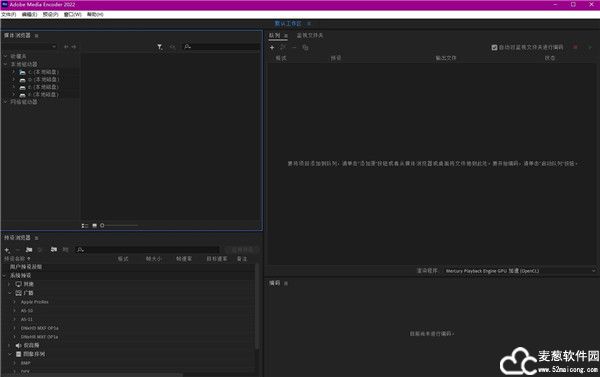Click the green start queue play icon
The width and height of the screenshot is (600, 377).
(x=590, y=47)
